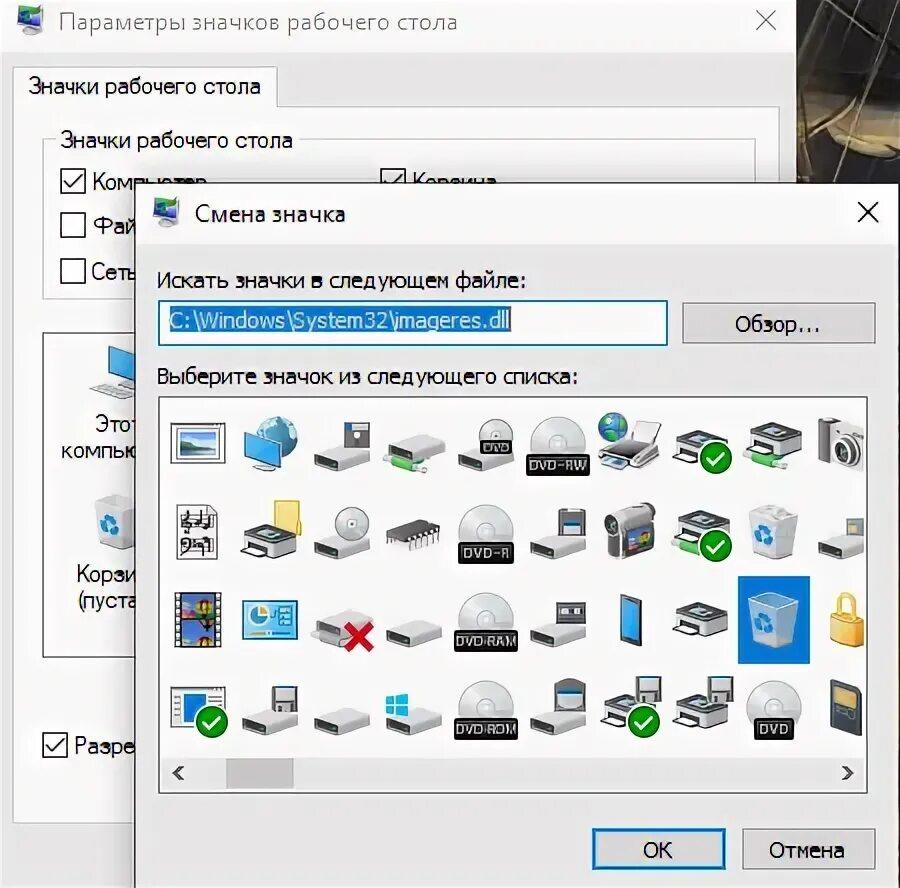Pick the full recycle bin icon

click(773, 532)
